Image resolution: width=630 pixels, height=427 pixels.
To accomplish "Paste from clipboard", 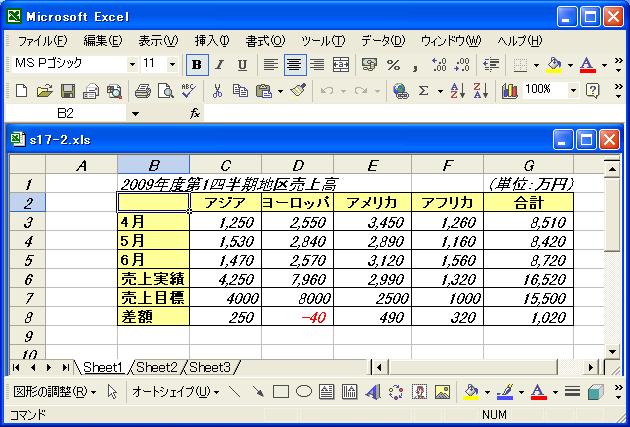I will (x=264, y=91).
